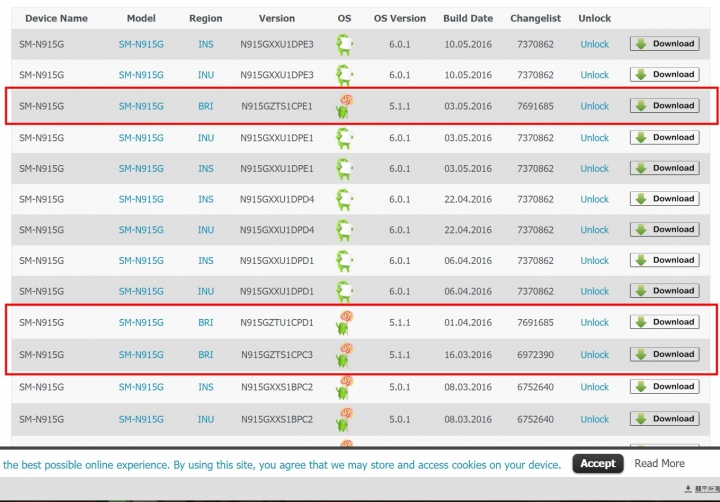
Task: Download firmware N915GXXU1DPE3 for region INU
Action: [x=664, y=75]
